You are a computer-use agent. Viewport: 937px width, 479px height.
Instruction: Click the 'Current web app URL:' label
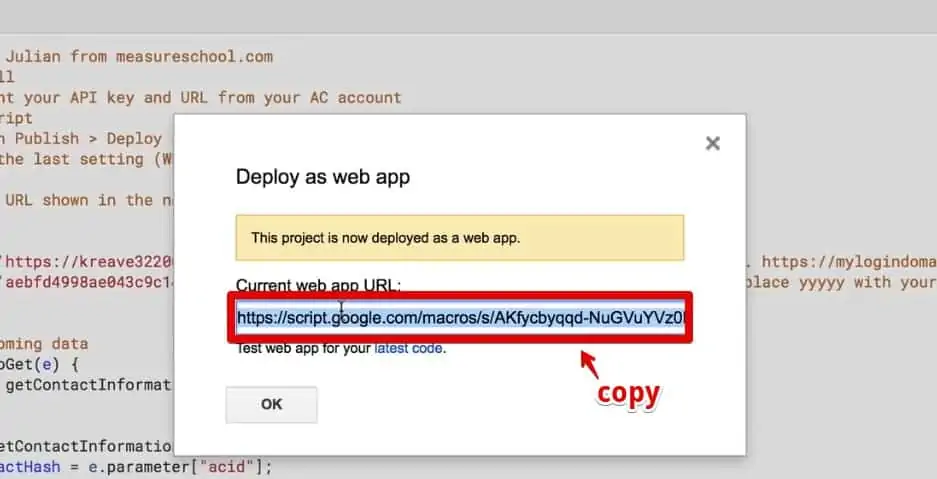[x=319, y=285]
